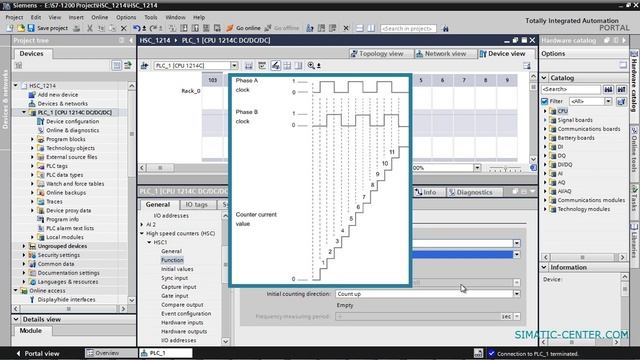Expand Watch and force tables folder
Viewport: 640px width, 360px height.
pos(33,184)
